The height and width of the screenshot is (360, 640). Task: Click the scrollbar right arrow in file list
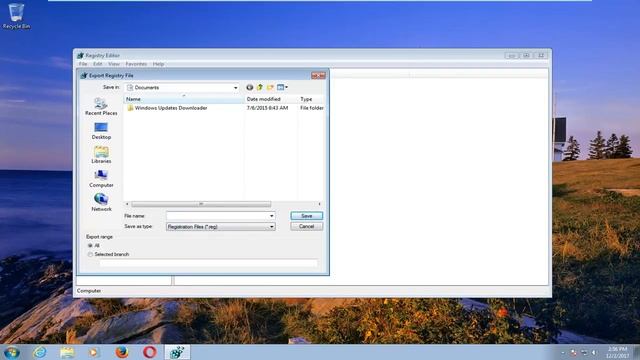tap(320, 204)
